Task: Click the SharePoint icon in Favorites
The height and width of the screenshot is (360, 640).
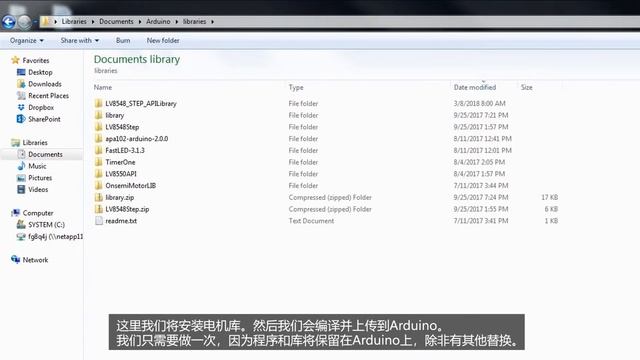Action: point(21,119)
